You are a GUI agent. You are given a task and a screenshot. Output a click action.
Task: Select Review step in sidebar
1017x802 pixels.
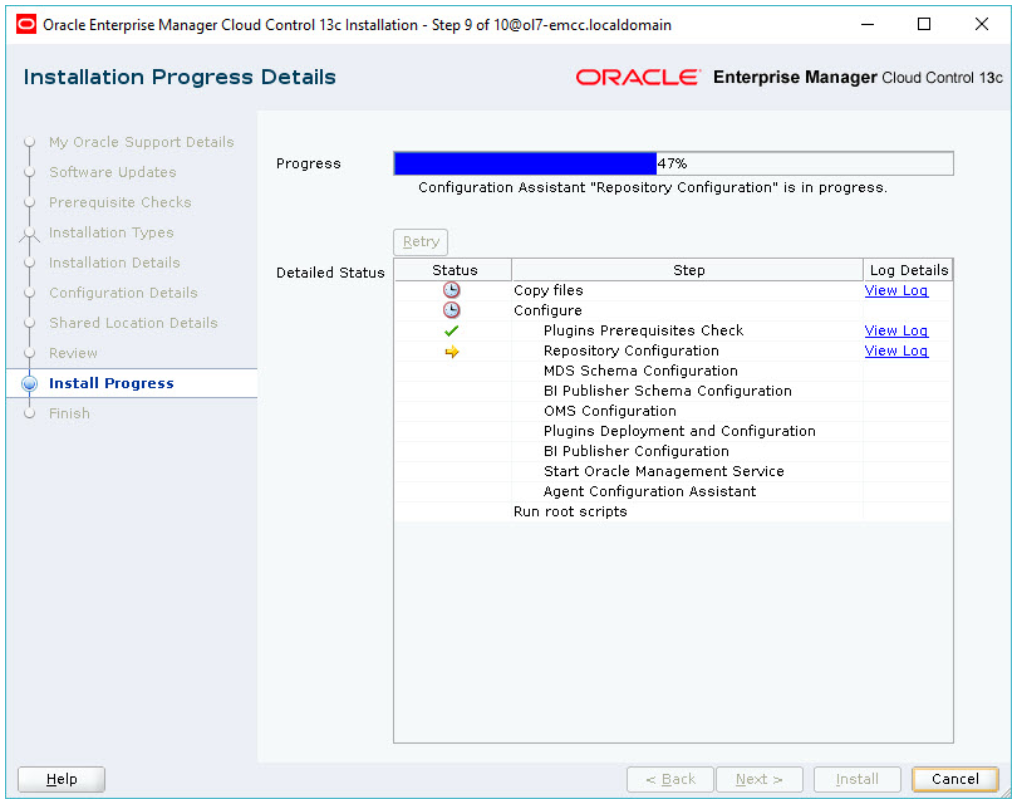(x=73, y=353)
